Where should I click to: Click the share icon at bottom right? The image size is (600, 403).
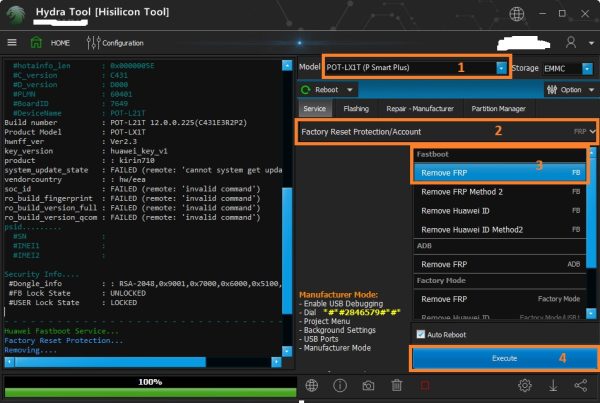[581, 385]
